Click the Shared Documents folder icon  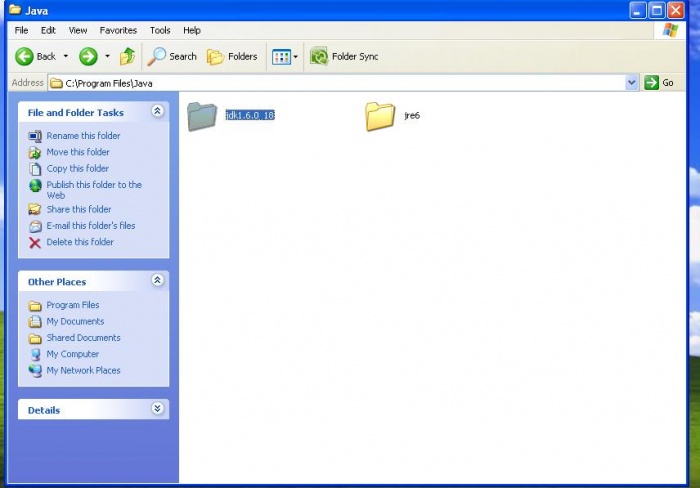point(35,338)
